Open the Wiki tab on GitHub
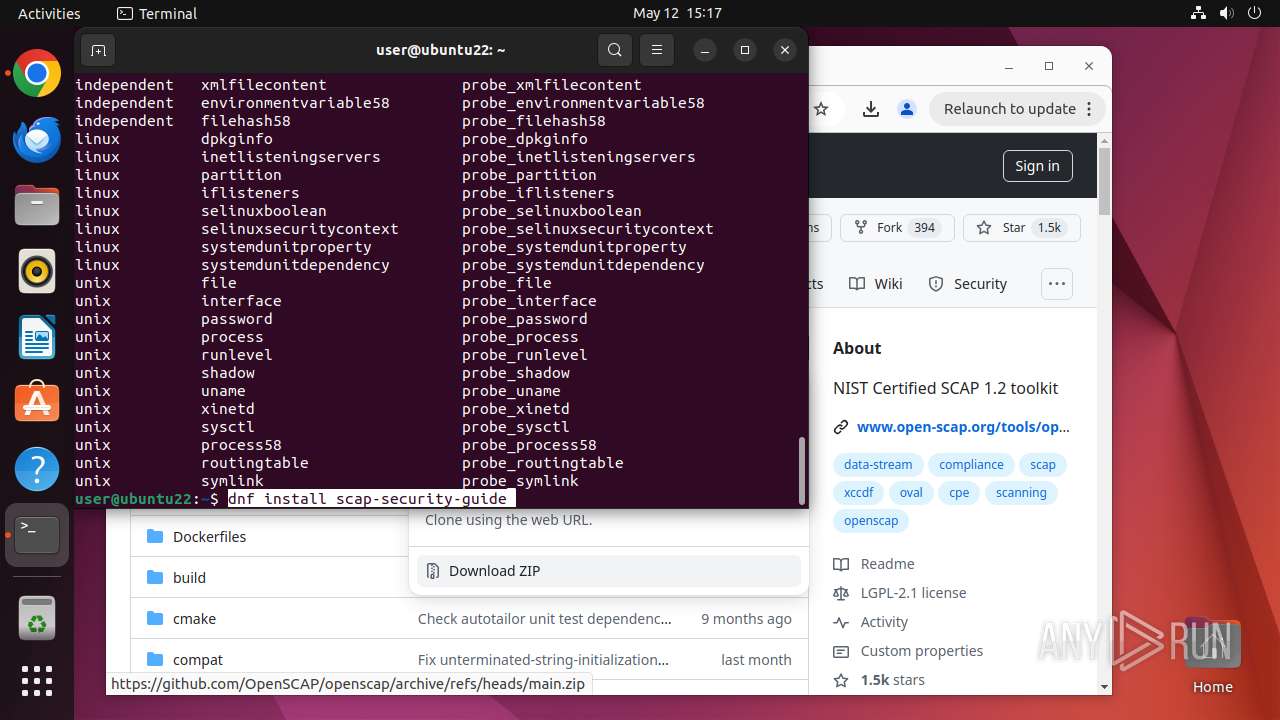 point(876,284)
